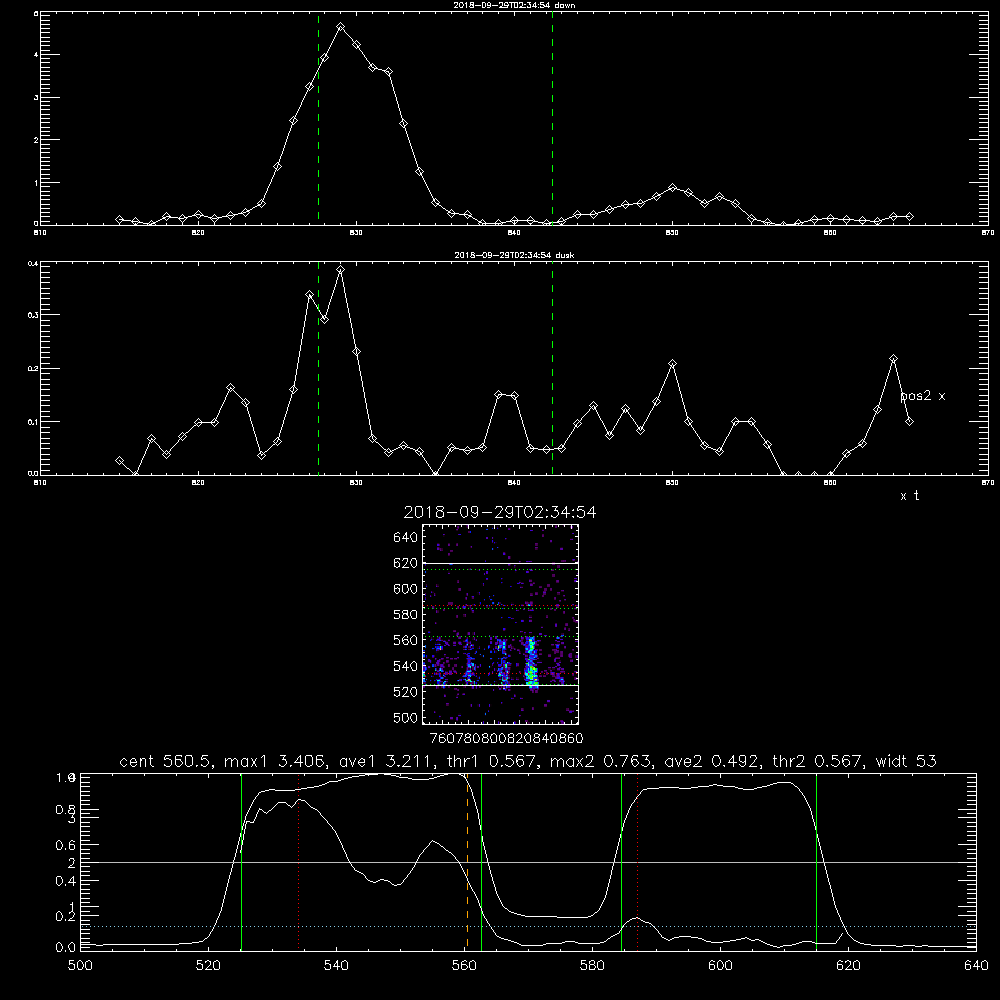Click the green vertical line near 563 in bottom plot

482,861
